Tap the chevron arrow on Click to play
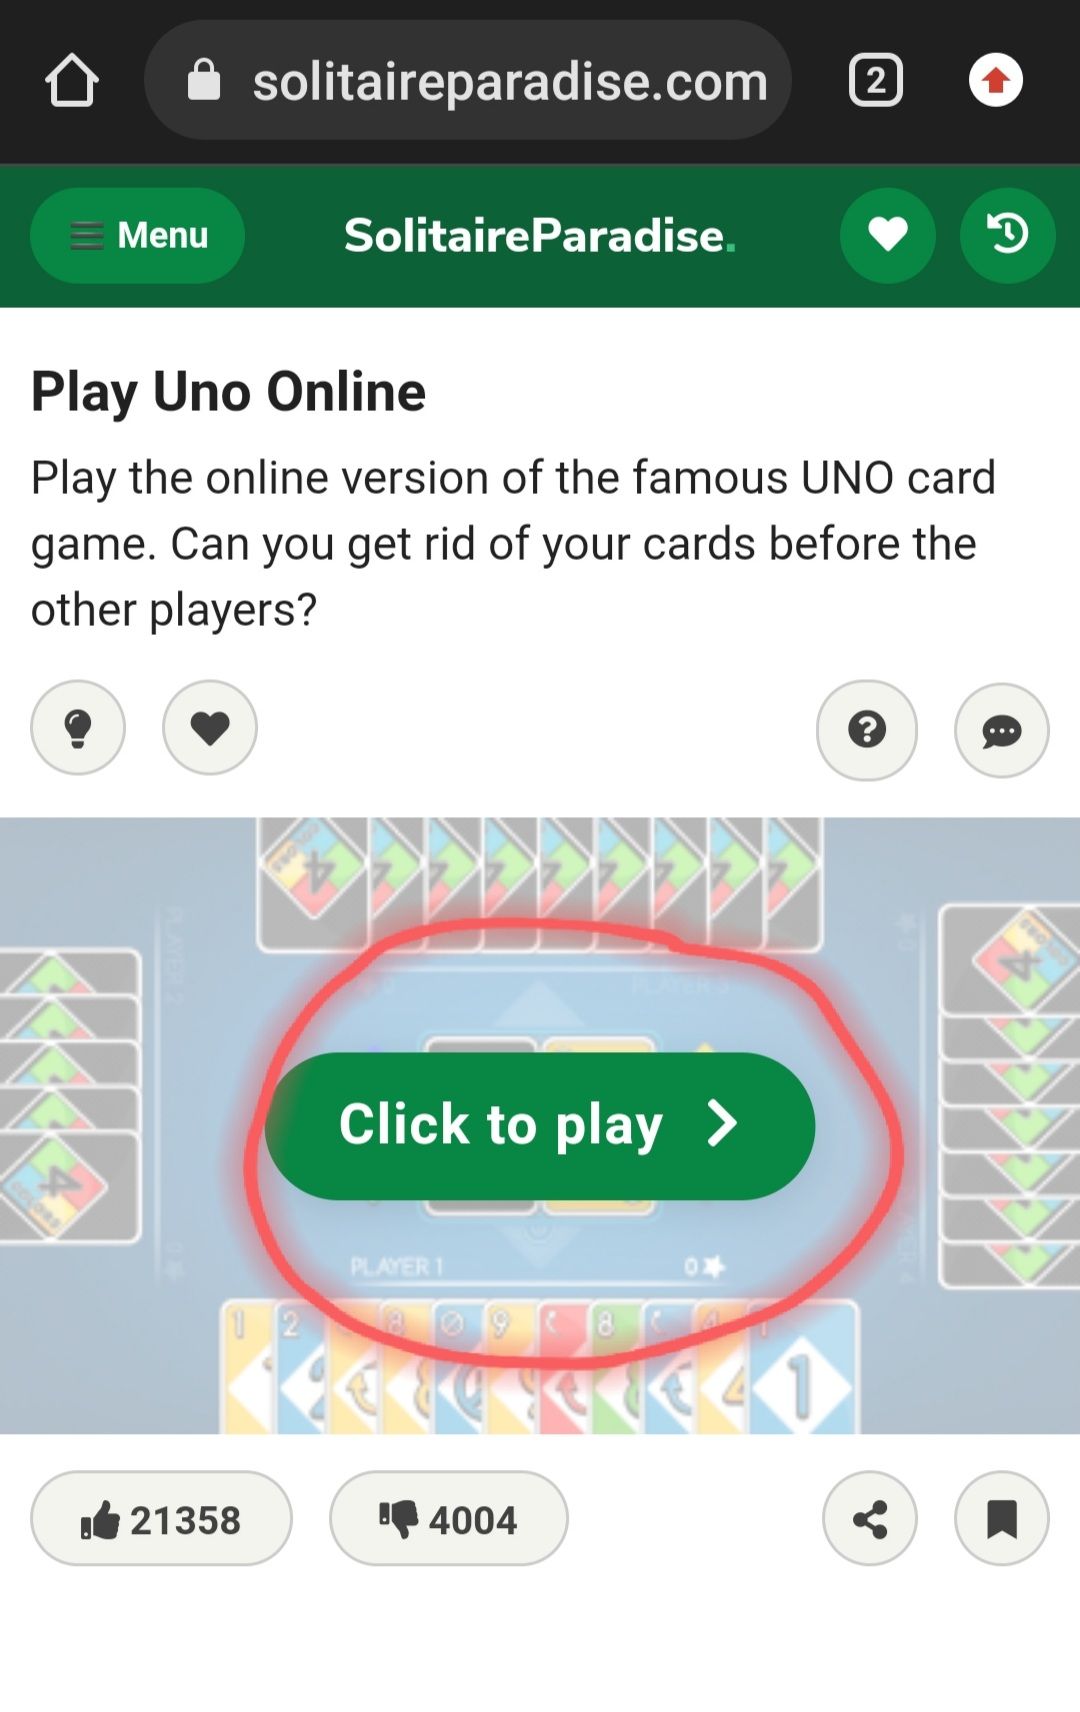Viewport: 1080px width, 1712px height. pyautogui.click(x=722, y=1124)
